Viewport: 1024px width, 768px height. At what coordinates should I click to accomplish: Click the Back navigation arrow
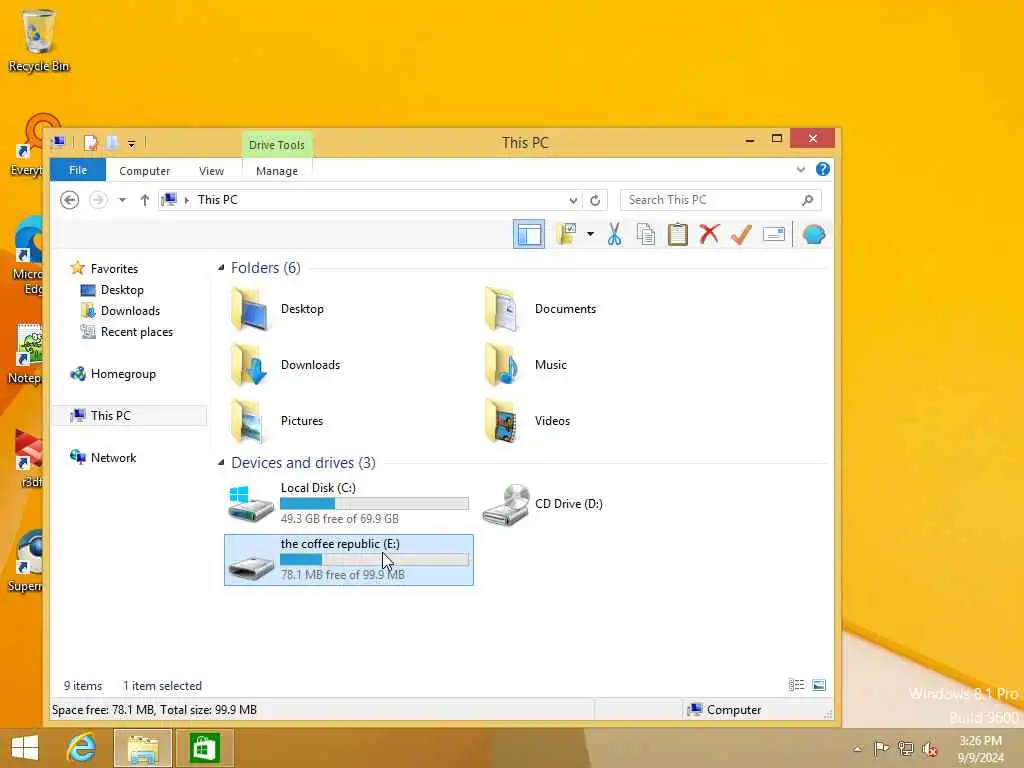69,200
